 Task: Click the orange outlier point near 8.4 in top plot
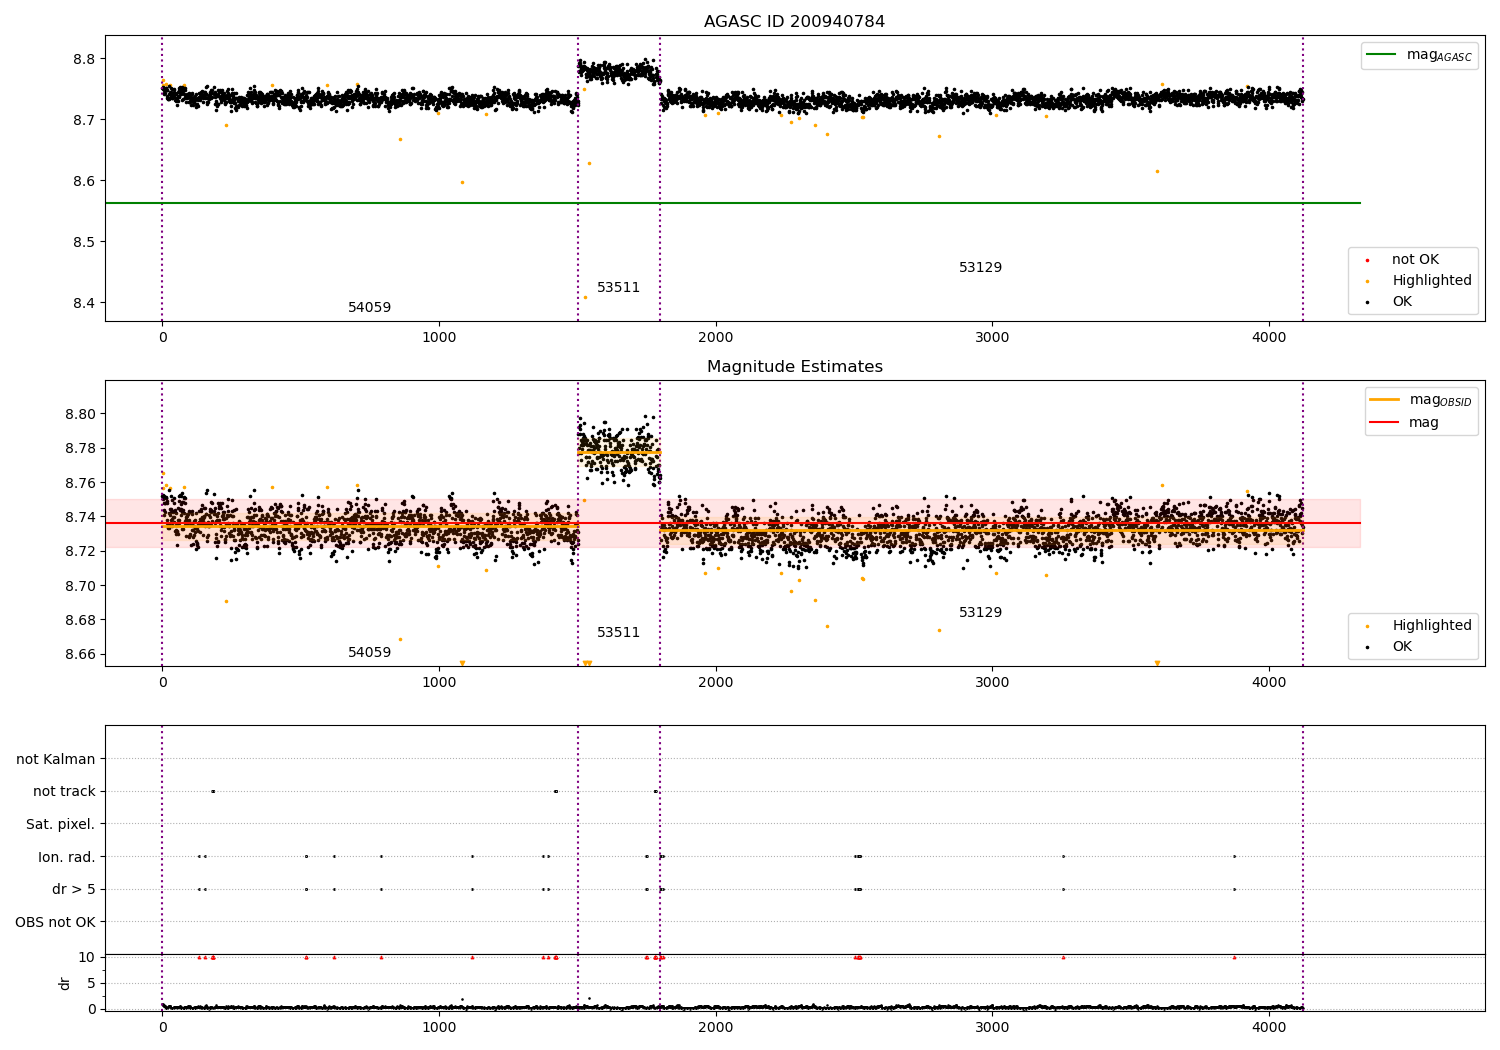click(585, 297)
